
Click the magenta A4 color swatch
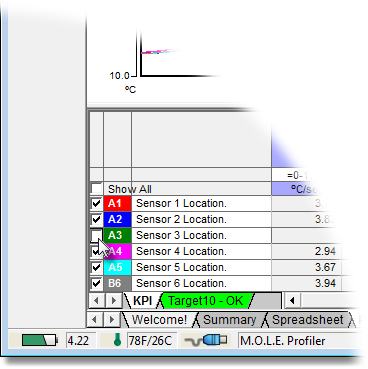(117, 251)
